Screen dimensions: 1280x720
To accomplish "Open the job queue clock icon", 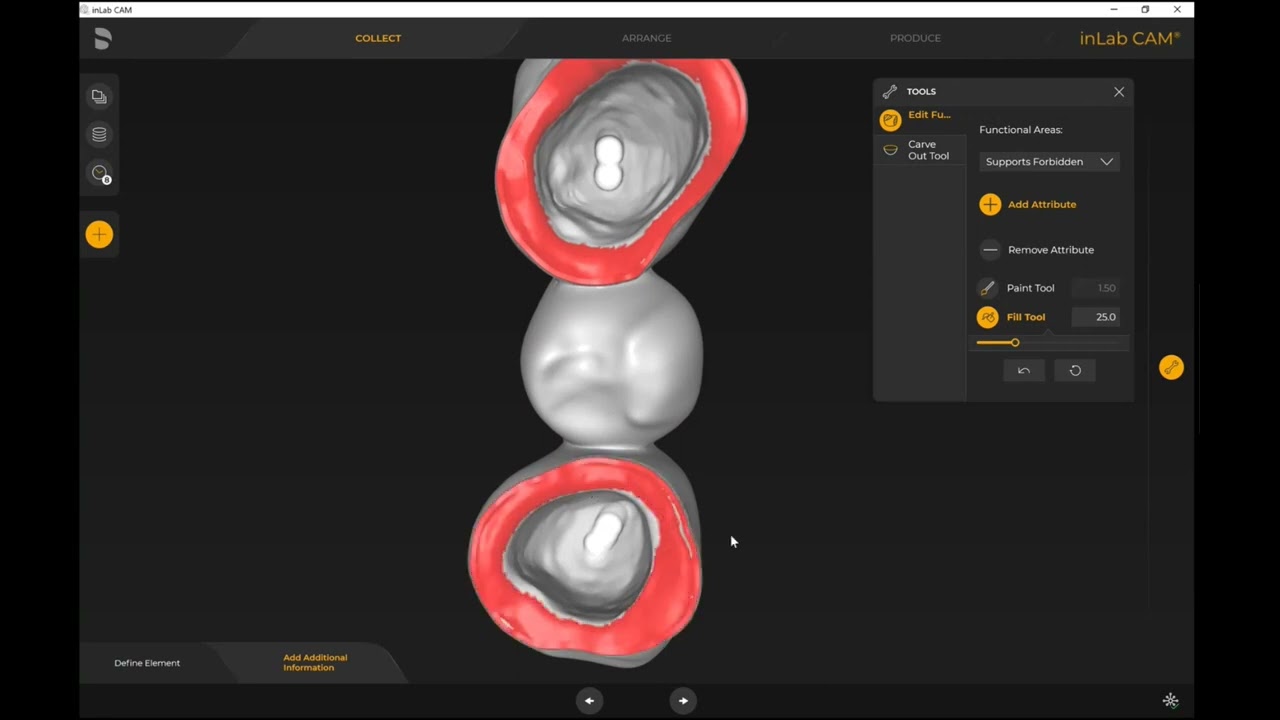I will pos(99,174).
